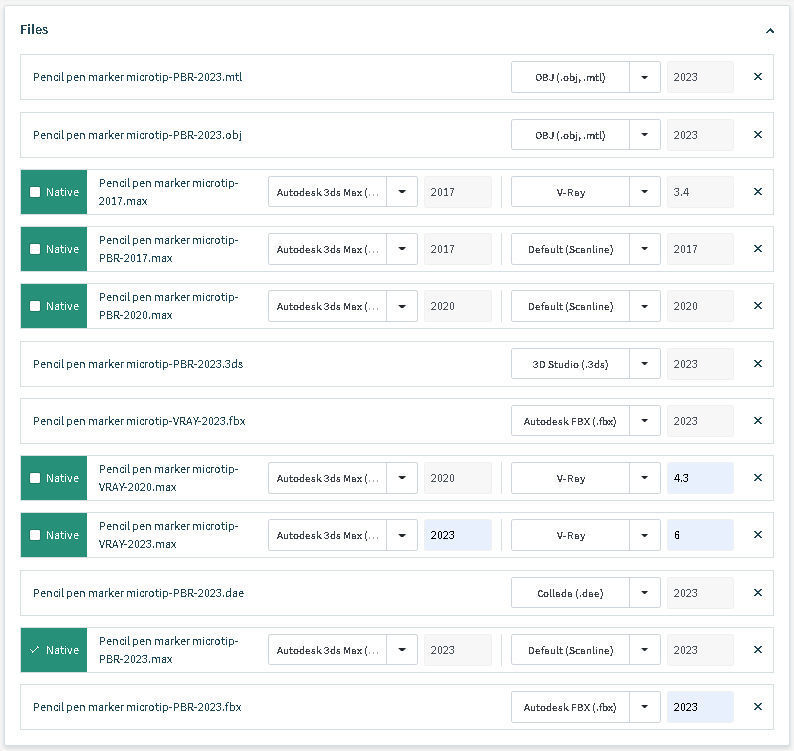Screen dimensions: 794x751
Task: Remove the microtip-PBR-2023.mtl file
Action: tap(757, 77)
